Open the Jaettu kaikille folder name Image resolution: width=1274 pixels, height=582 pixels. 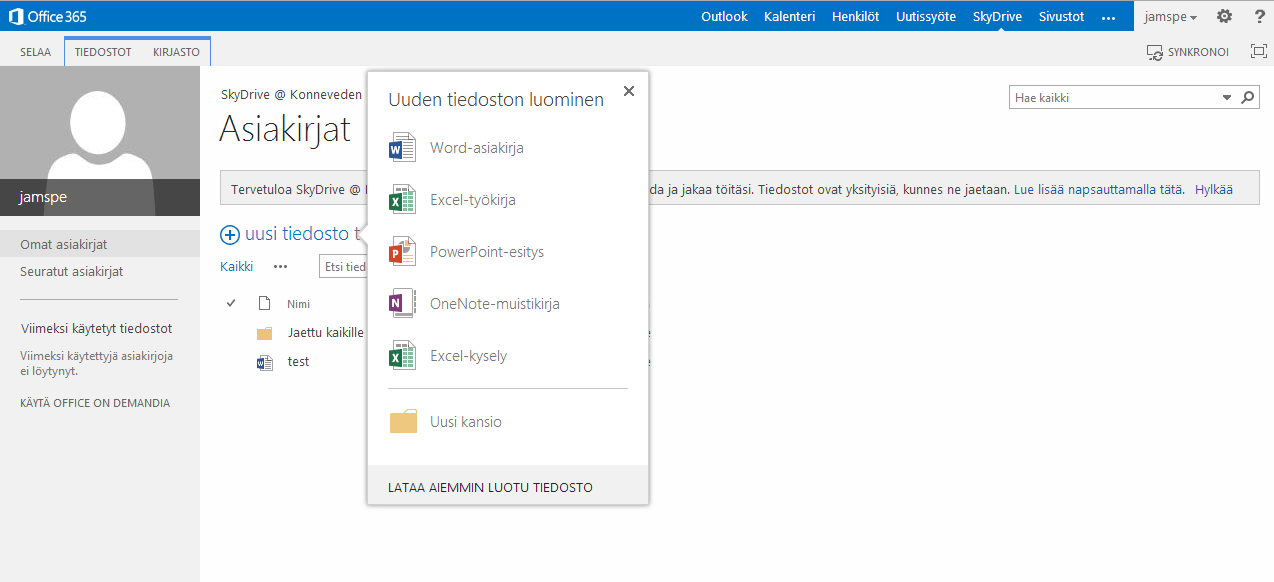click(326, 333)
